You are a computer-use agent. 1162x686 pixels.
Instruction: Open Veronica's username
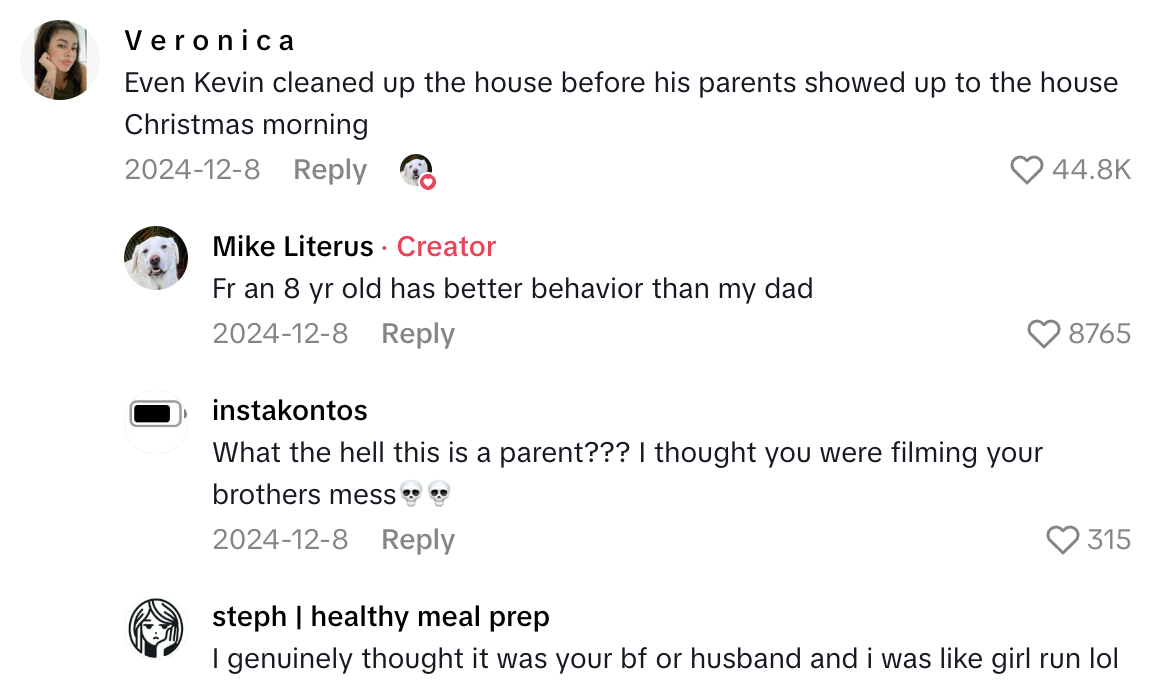pyautogui.click(x=209, y=40)
